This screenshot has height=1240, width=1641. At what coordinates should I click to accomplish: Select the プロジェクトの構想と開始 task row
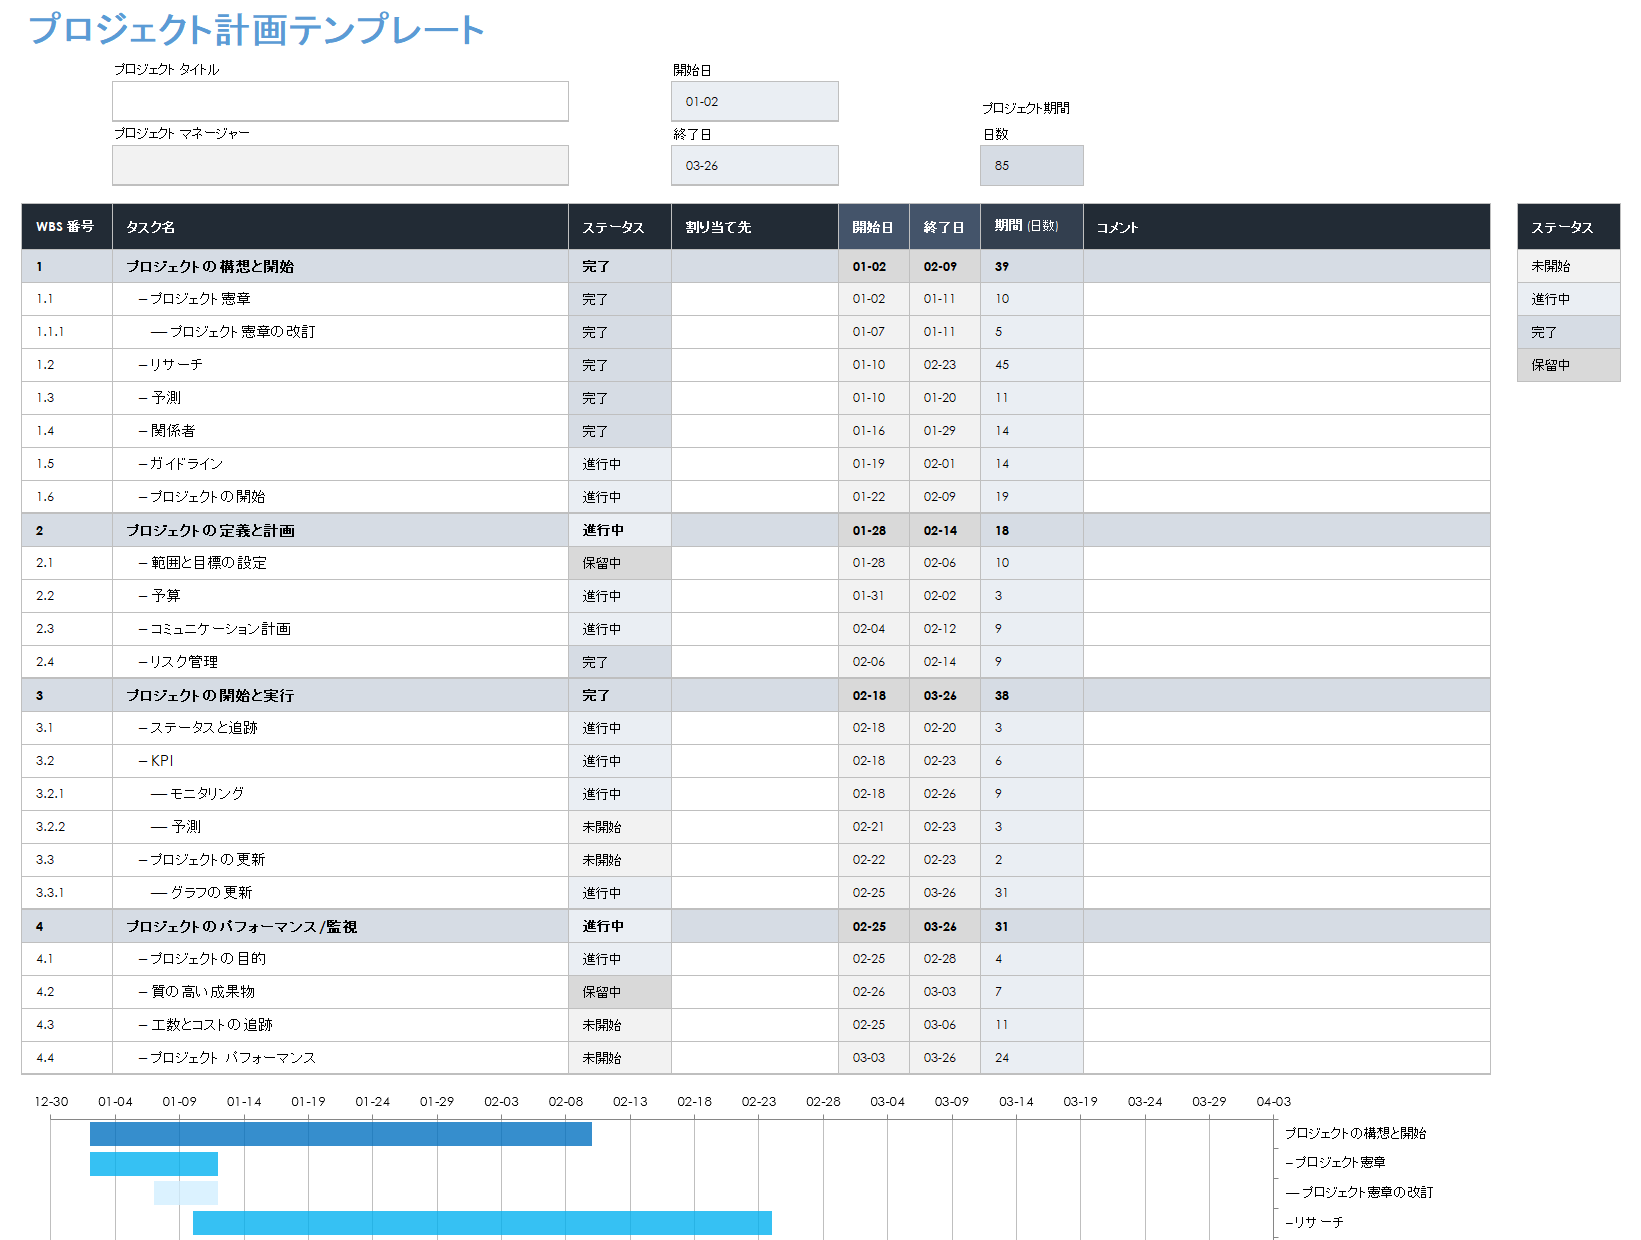756,266
